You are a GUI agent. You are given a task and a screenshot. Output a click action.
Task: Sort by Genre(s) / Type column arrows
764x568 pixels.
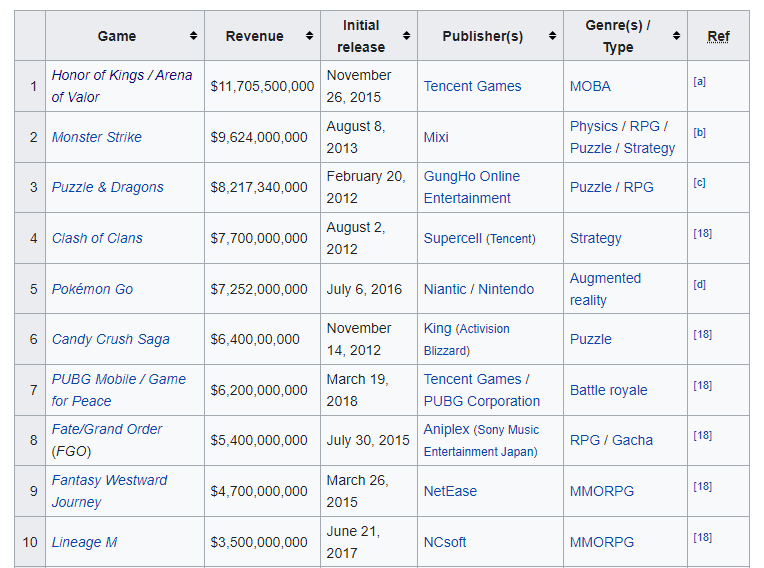[676, 36]
